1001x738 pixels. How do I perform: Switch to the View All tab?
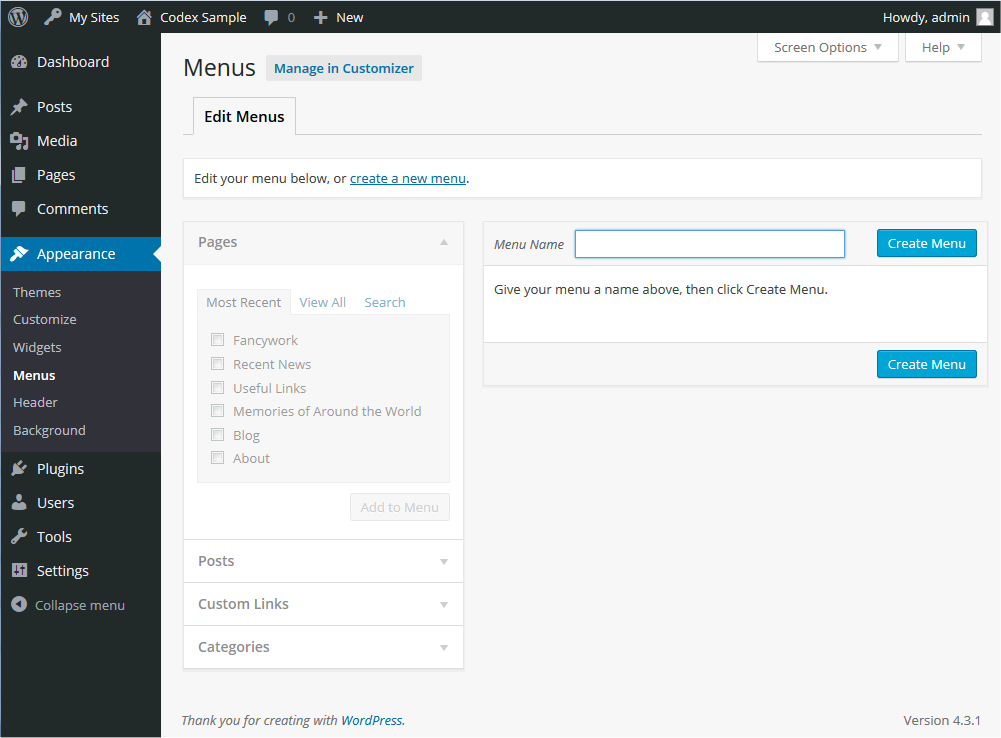click(322, 301)
